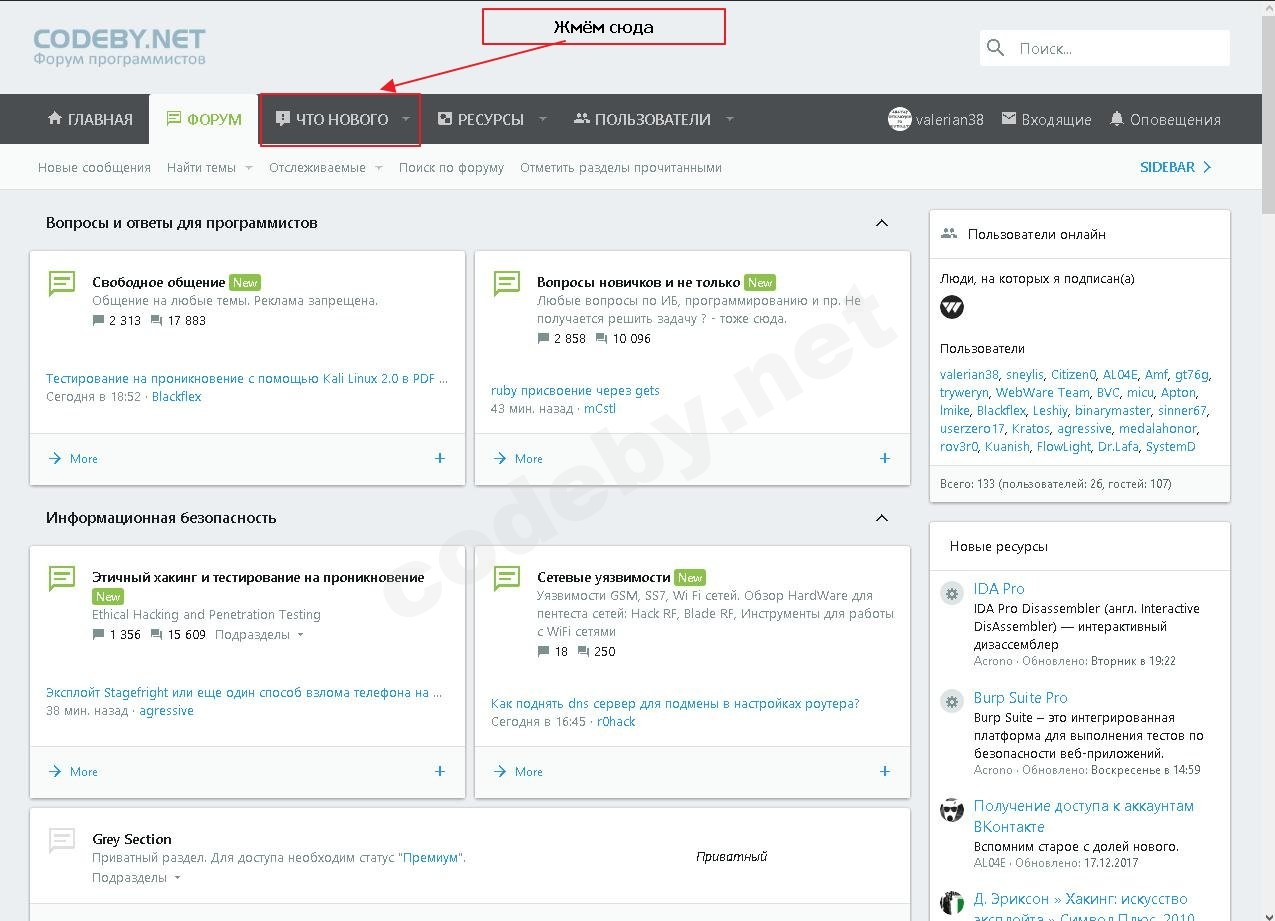Screen dimensions: 1275x921
Task: Click the followed user's round avatar
Action: coord(952,307)
